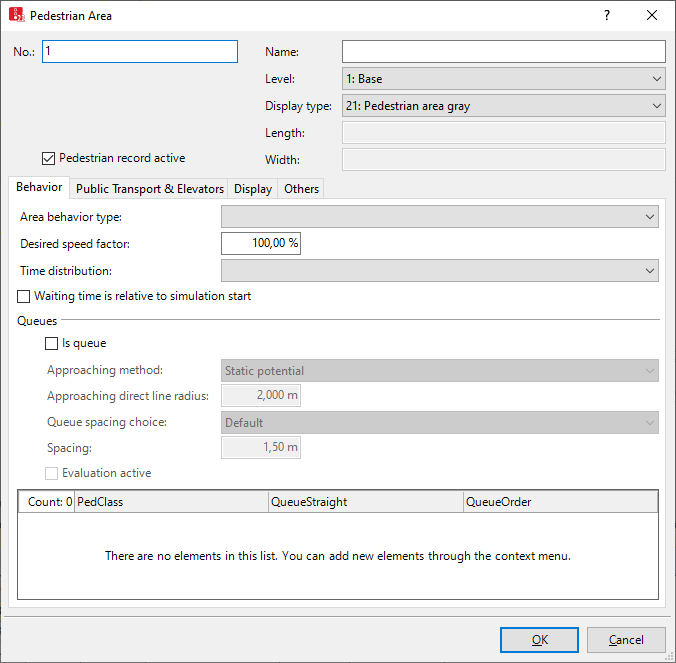Close the Pedestrian Area dialog
Screen dimensions: 676x663
click(x=652, y=16)
